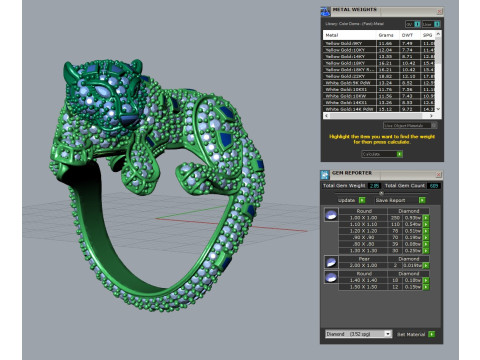Toggle the Use Object Materials option
Image resolution: width=480 pixels, height=360 pixels.
click(410, 125)
